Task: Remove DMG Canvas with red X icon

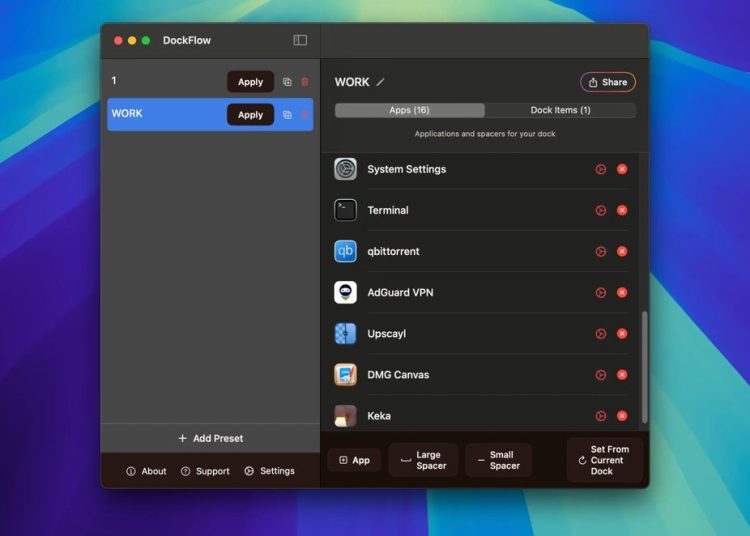Action: pos(622,375)
